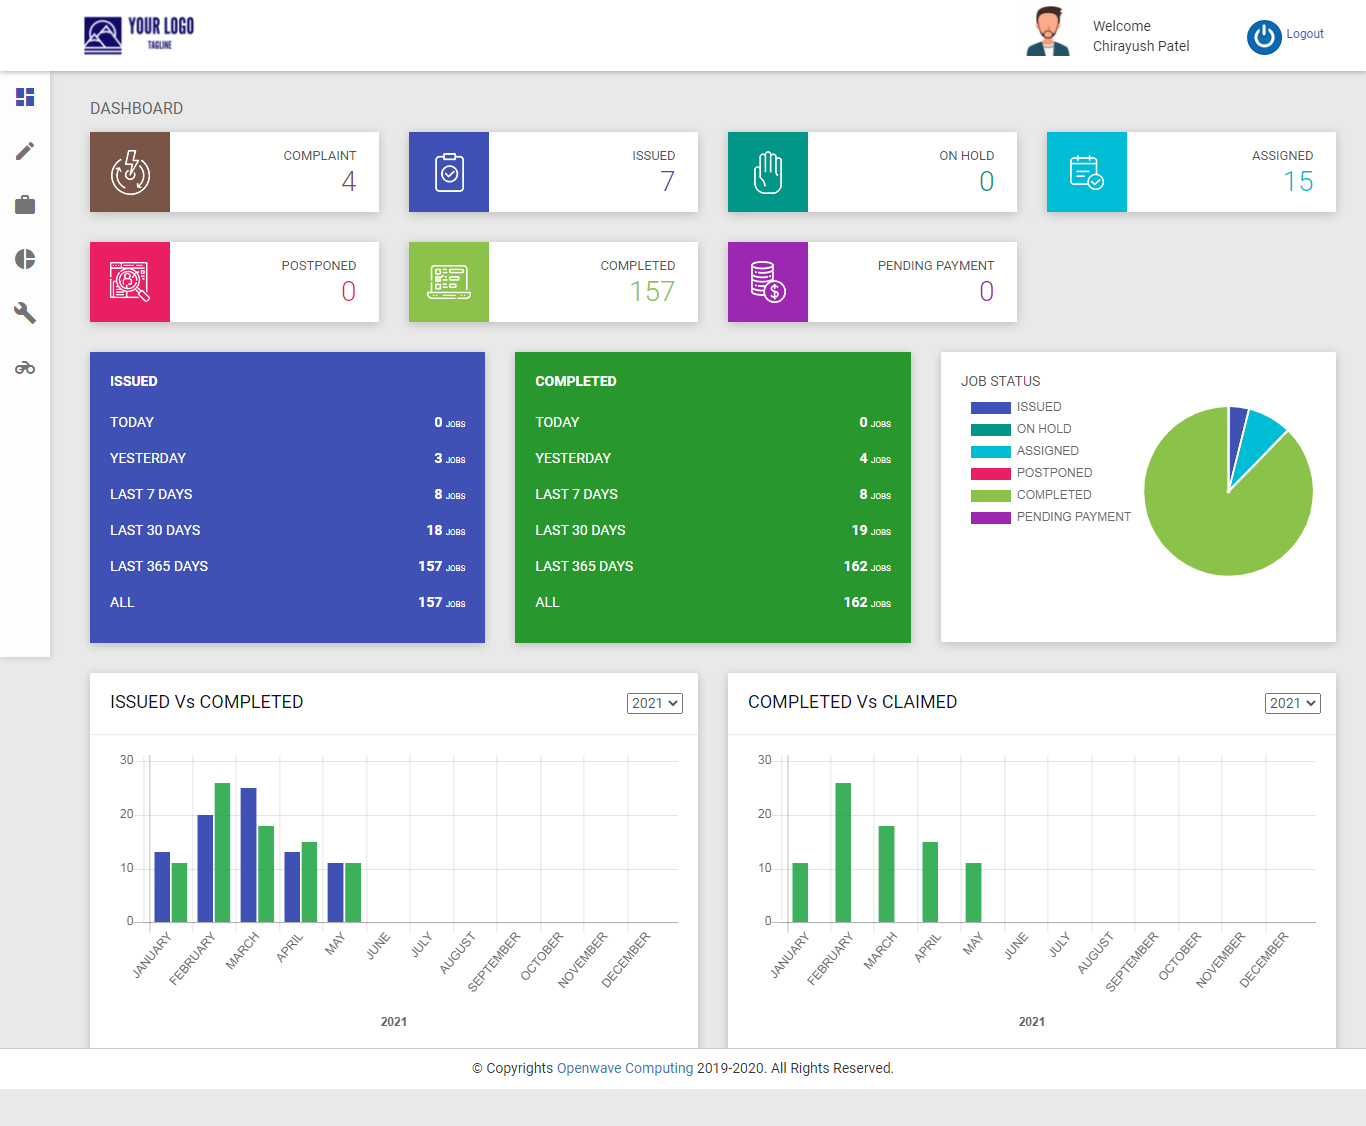Screen dimensions: 1366x1126
Task: Click Completed ALL row showing 162 jobs
Action: [x=713, y=602]
